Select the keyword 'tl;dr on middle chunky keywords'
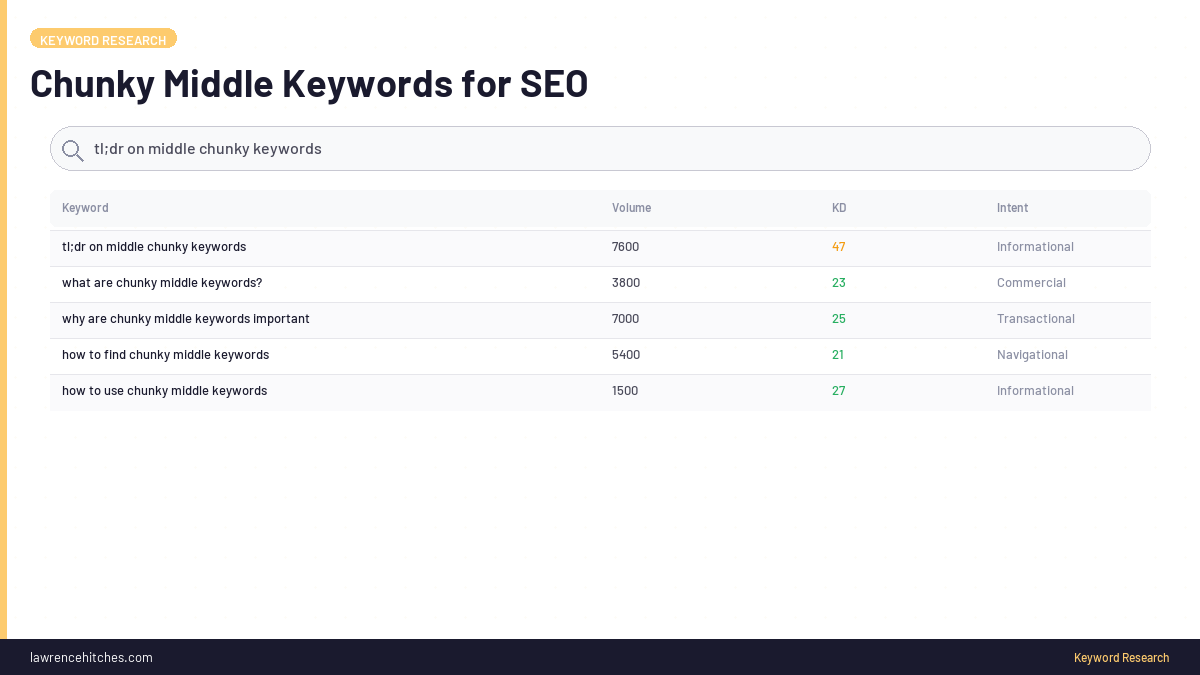The width and height of the screenshot is (1200, 675). (154, 246)
